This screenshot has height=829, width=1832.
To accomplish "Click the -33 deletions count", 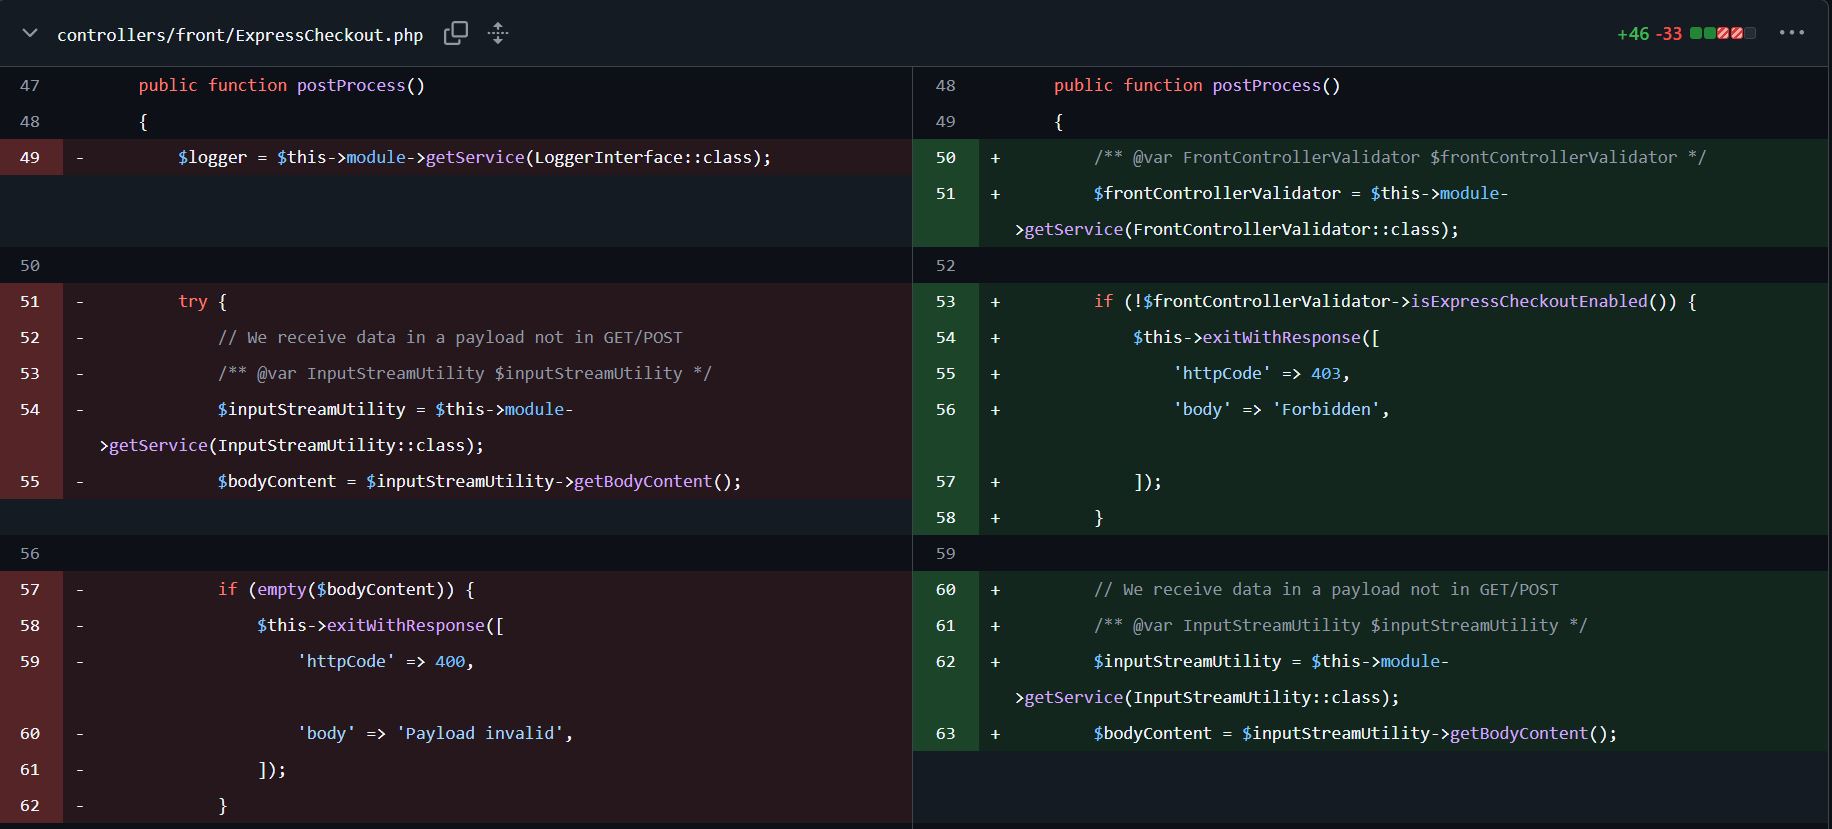I will 1668,34.
